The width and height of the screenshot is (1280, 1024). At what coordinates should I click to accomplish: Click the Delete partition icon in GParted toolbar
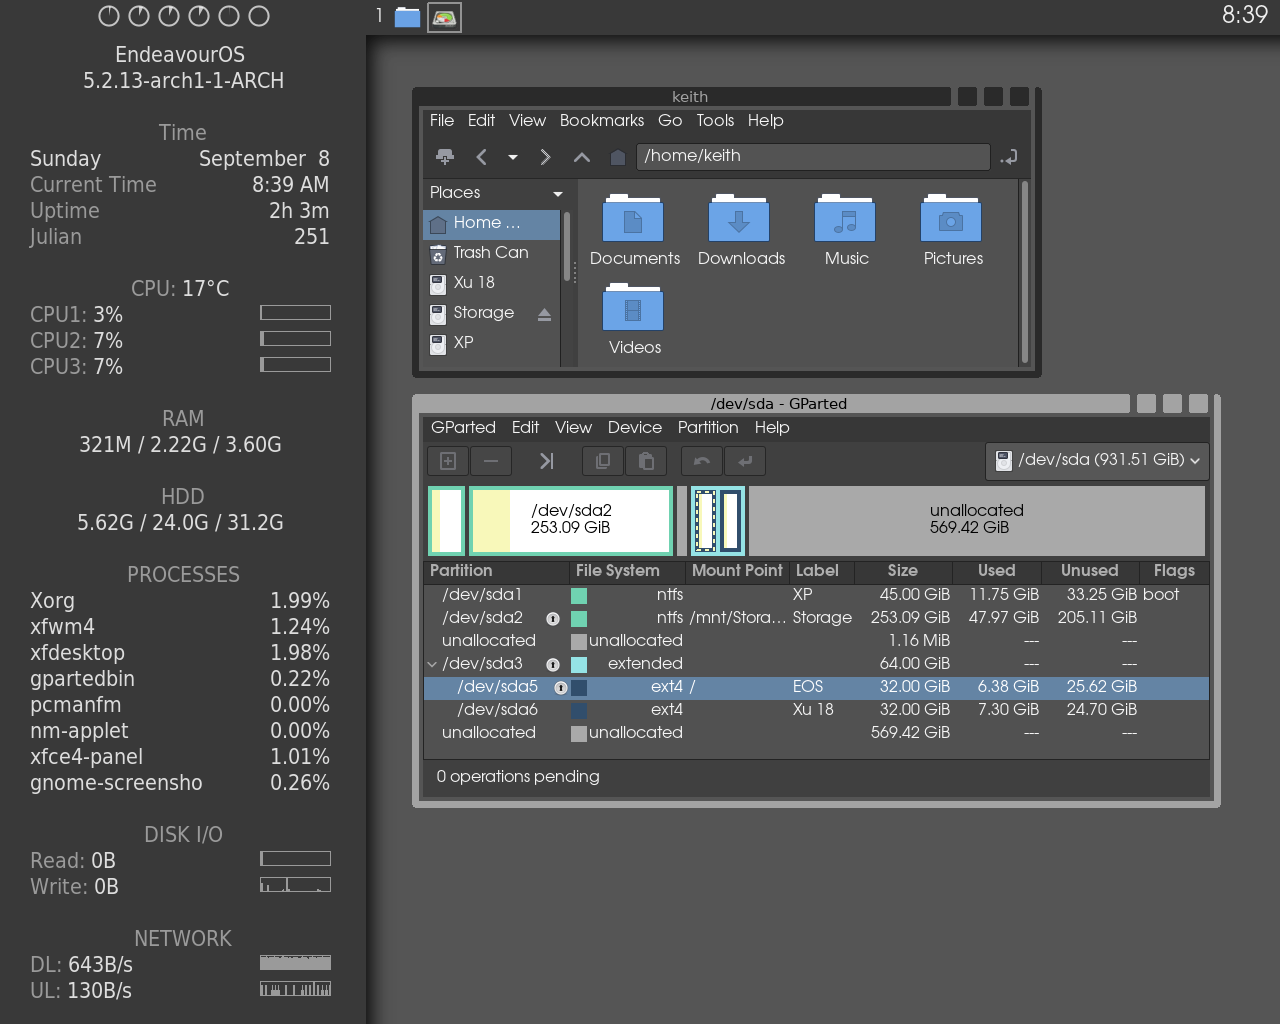[491, 461]
